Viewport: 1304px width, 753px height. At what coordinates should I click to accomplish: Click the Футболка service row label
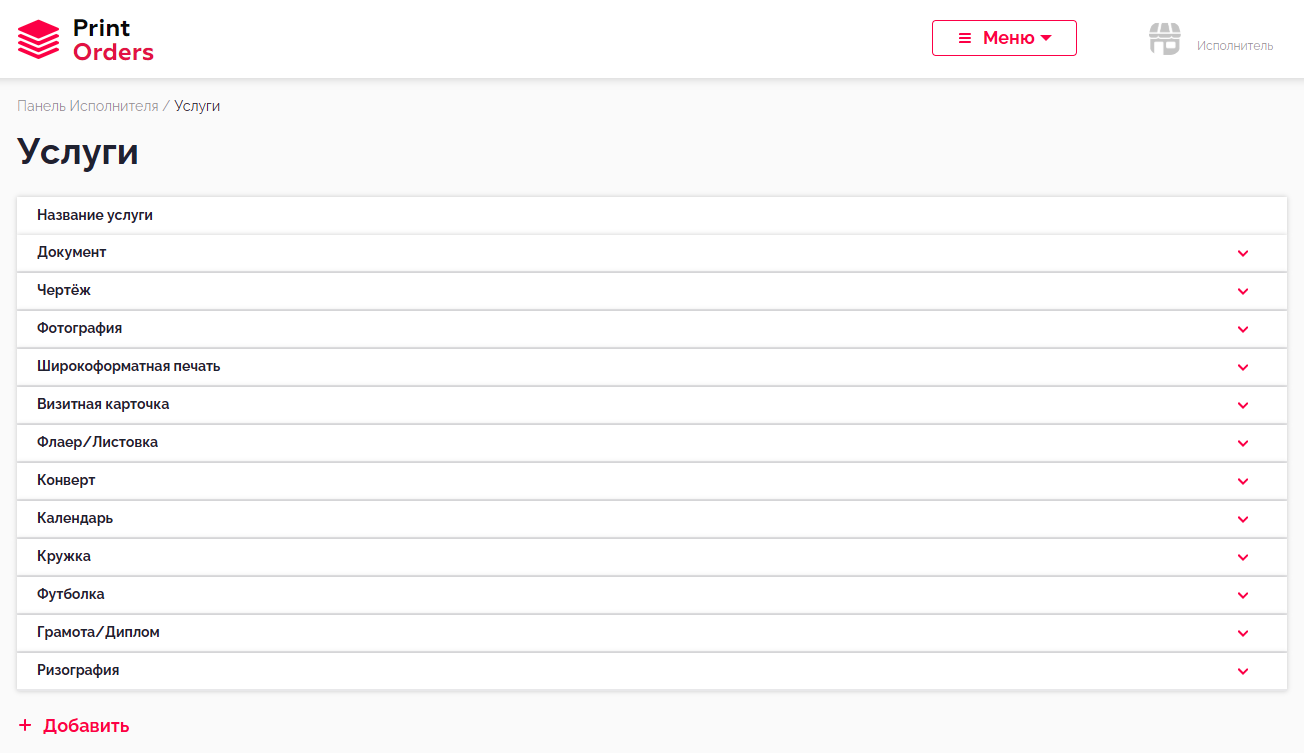pos(71,594)
